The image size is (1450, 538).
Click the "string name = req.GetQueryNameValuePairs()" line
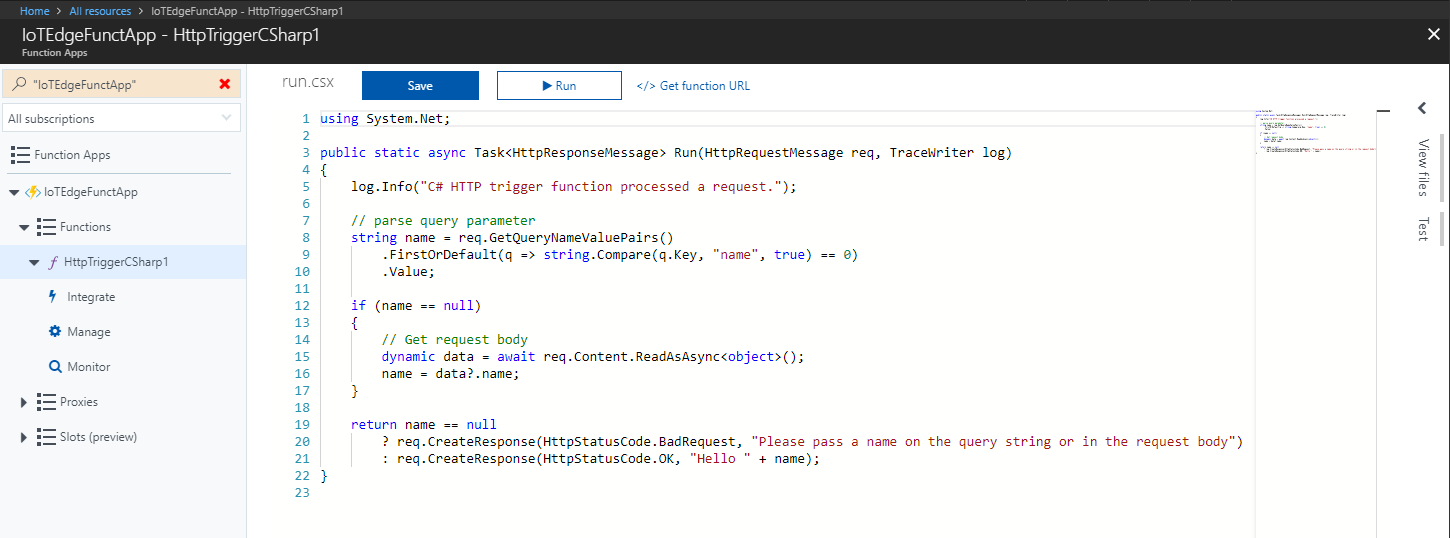(512, 238)
